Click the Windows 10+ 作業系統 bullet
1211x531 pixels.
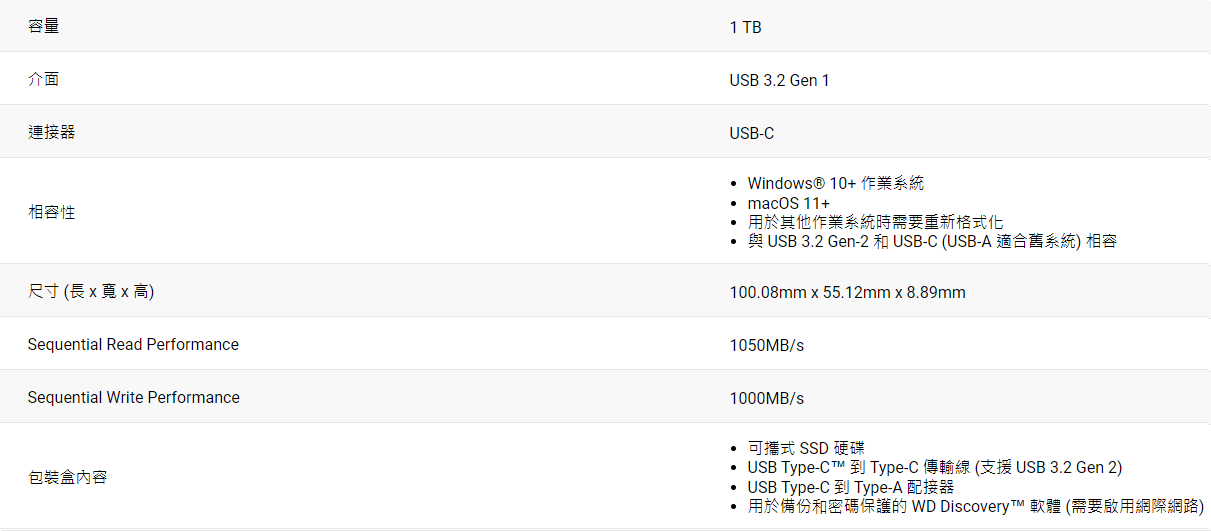835,183
